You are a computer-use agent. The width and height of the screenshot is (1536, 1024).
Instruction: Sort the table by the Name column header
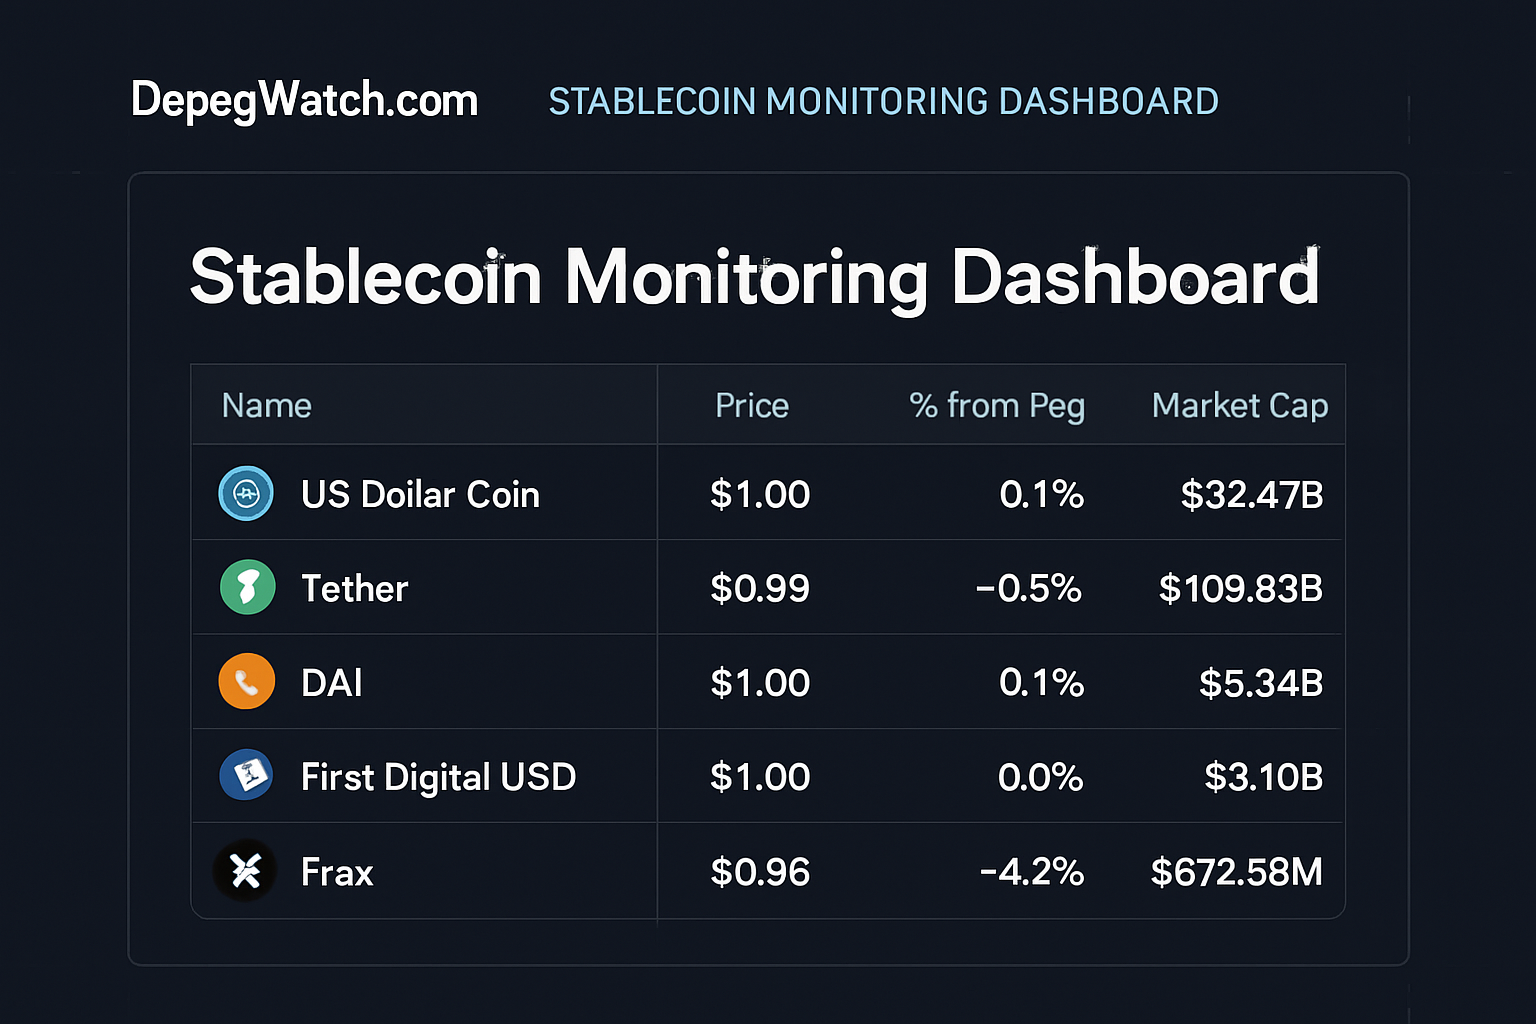click(266, 405)
